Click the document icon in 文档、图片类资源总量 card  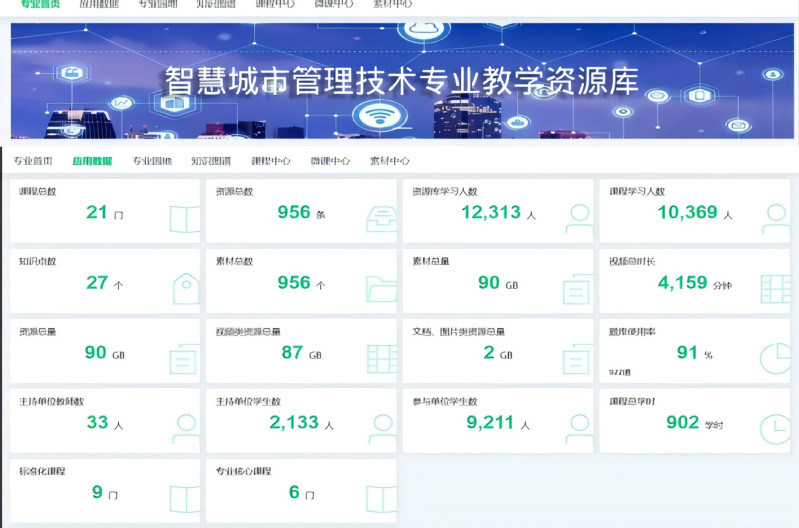(x=578, y=358)
